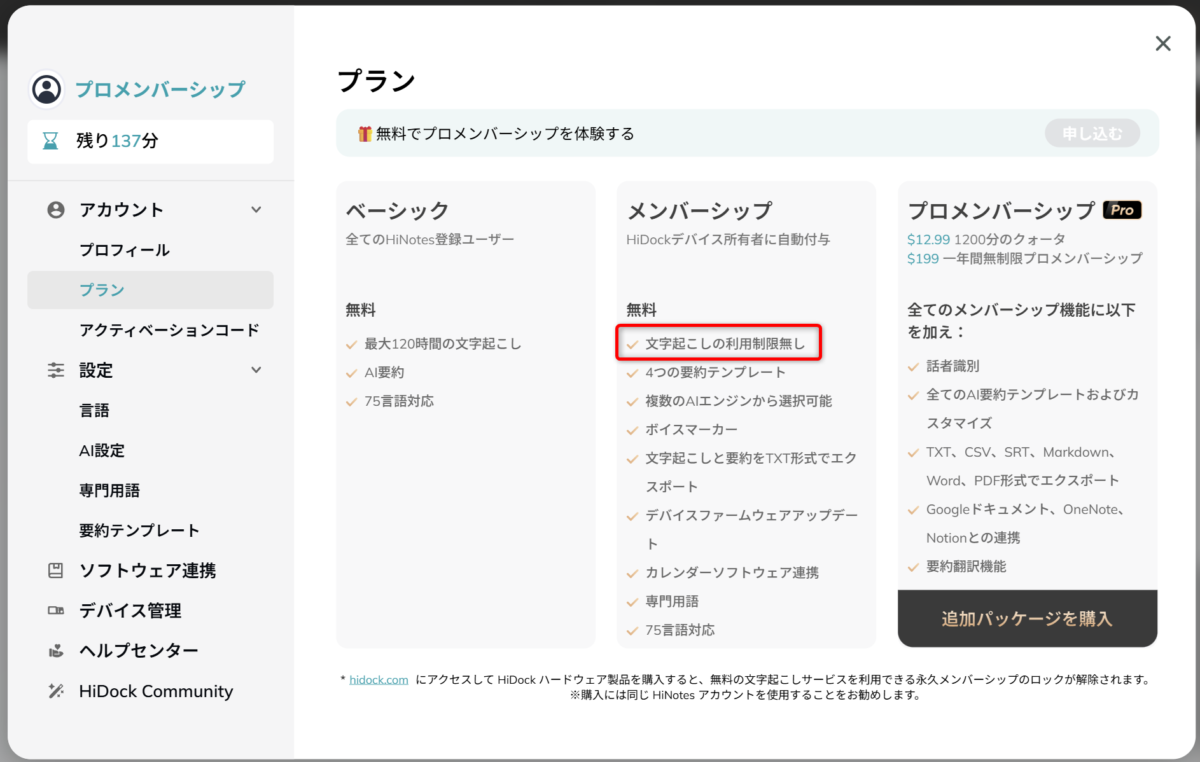Screen dimensions: 1200x762
Task: Select the プラン menu item
Action: (x=150, y=290)
